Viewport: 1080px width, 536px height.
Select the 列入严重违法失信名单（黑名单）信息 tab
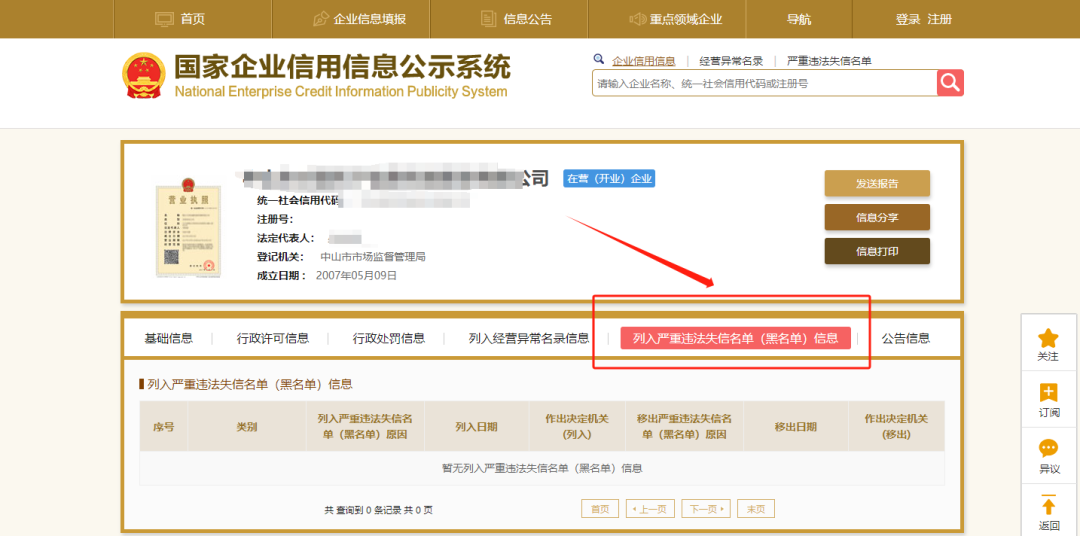[x=736, y=338]
